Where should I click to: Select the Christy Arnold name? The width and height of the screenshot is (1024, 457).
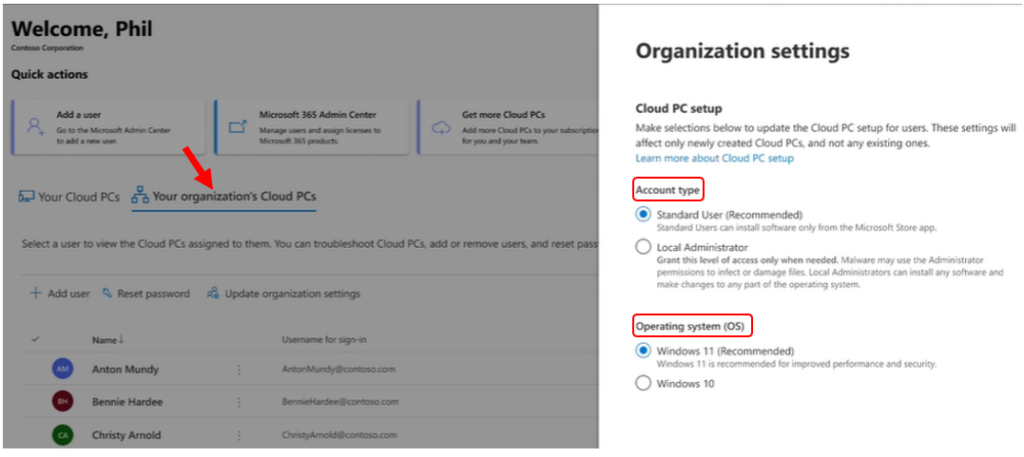(127, 435)
